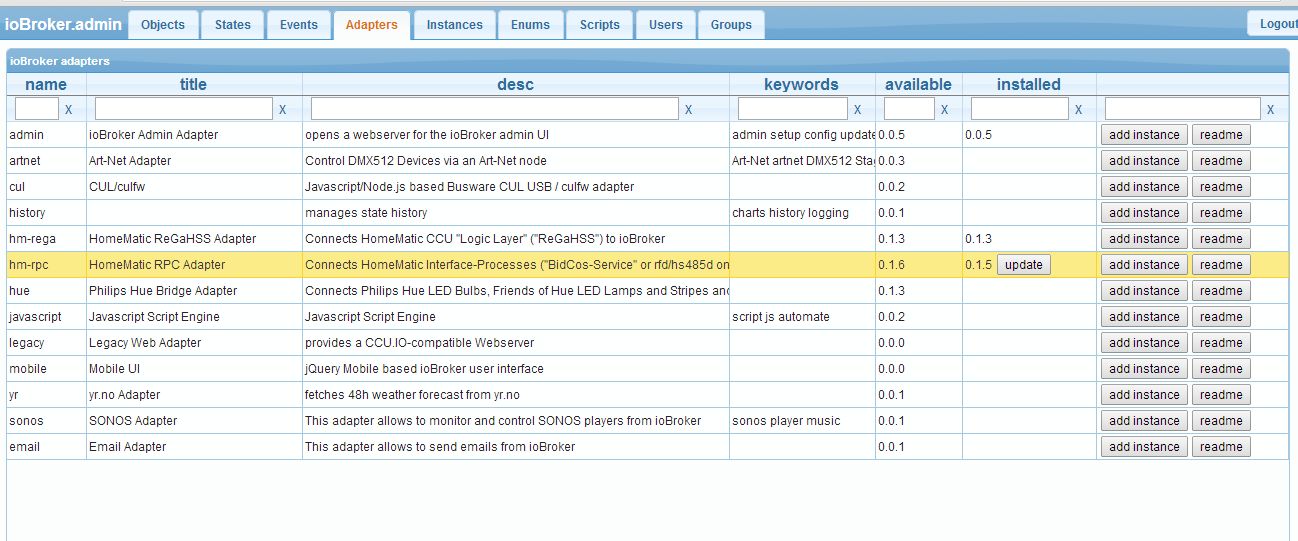
Task: Clear the last column filter X
Action: pos(1270,110)
